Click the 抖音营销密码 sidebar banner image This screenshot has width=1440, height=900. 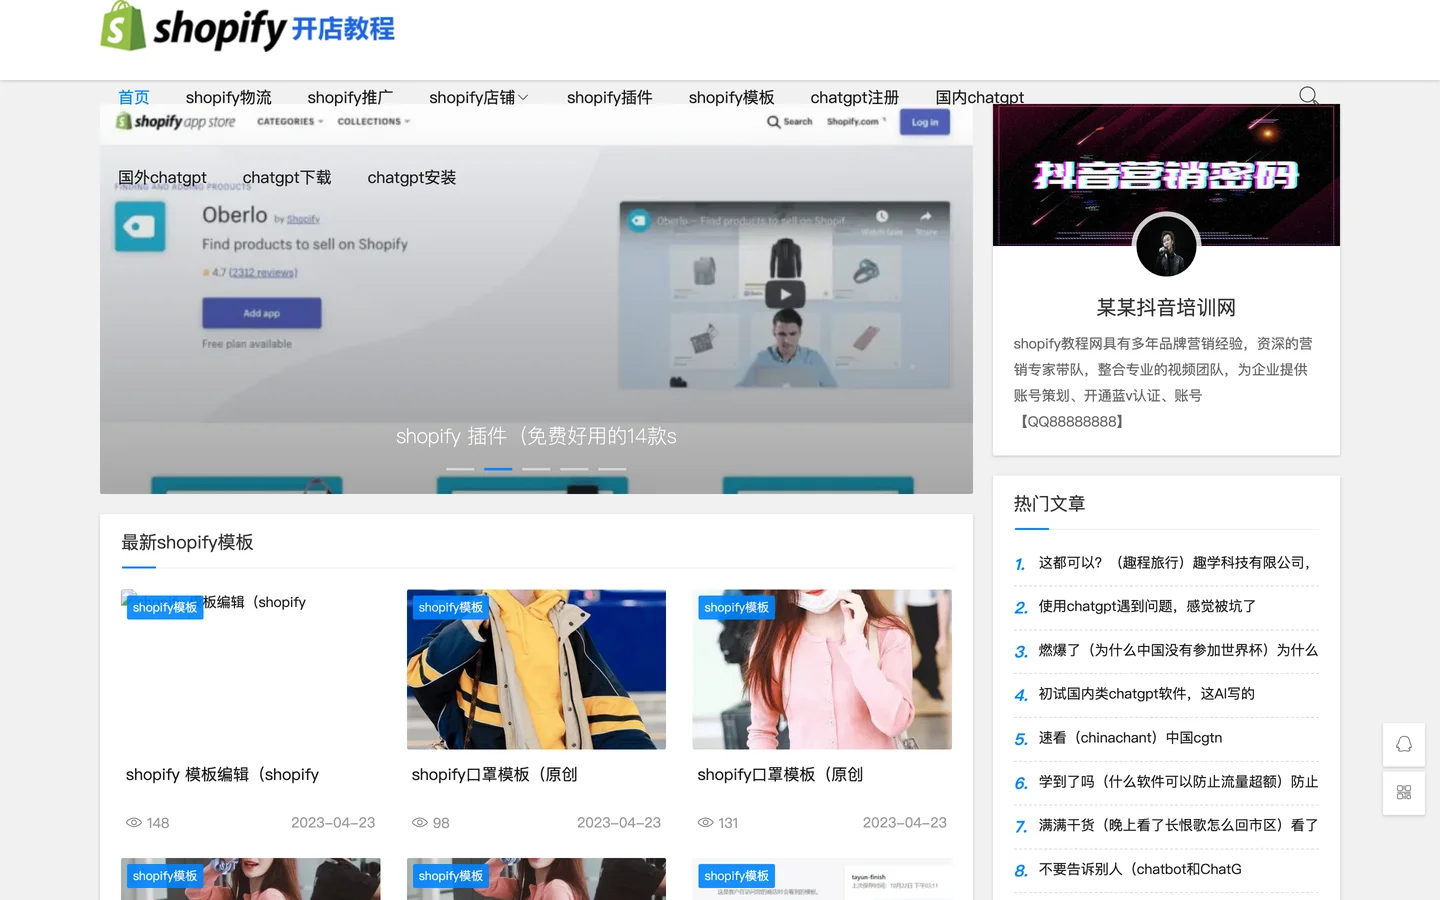coord(1166,175)
